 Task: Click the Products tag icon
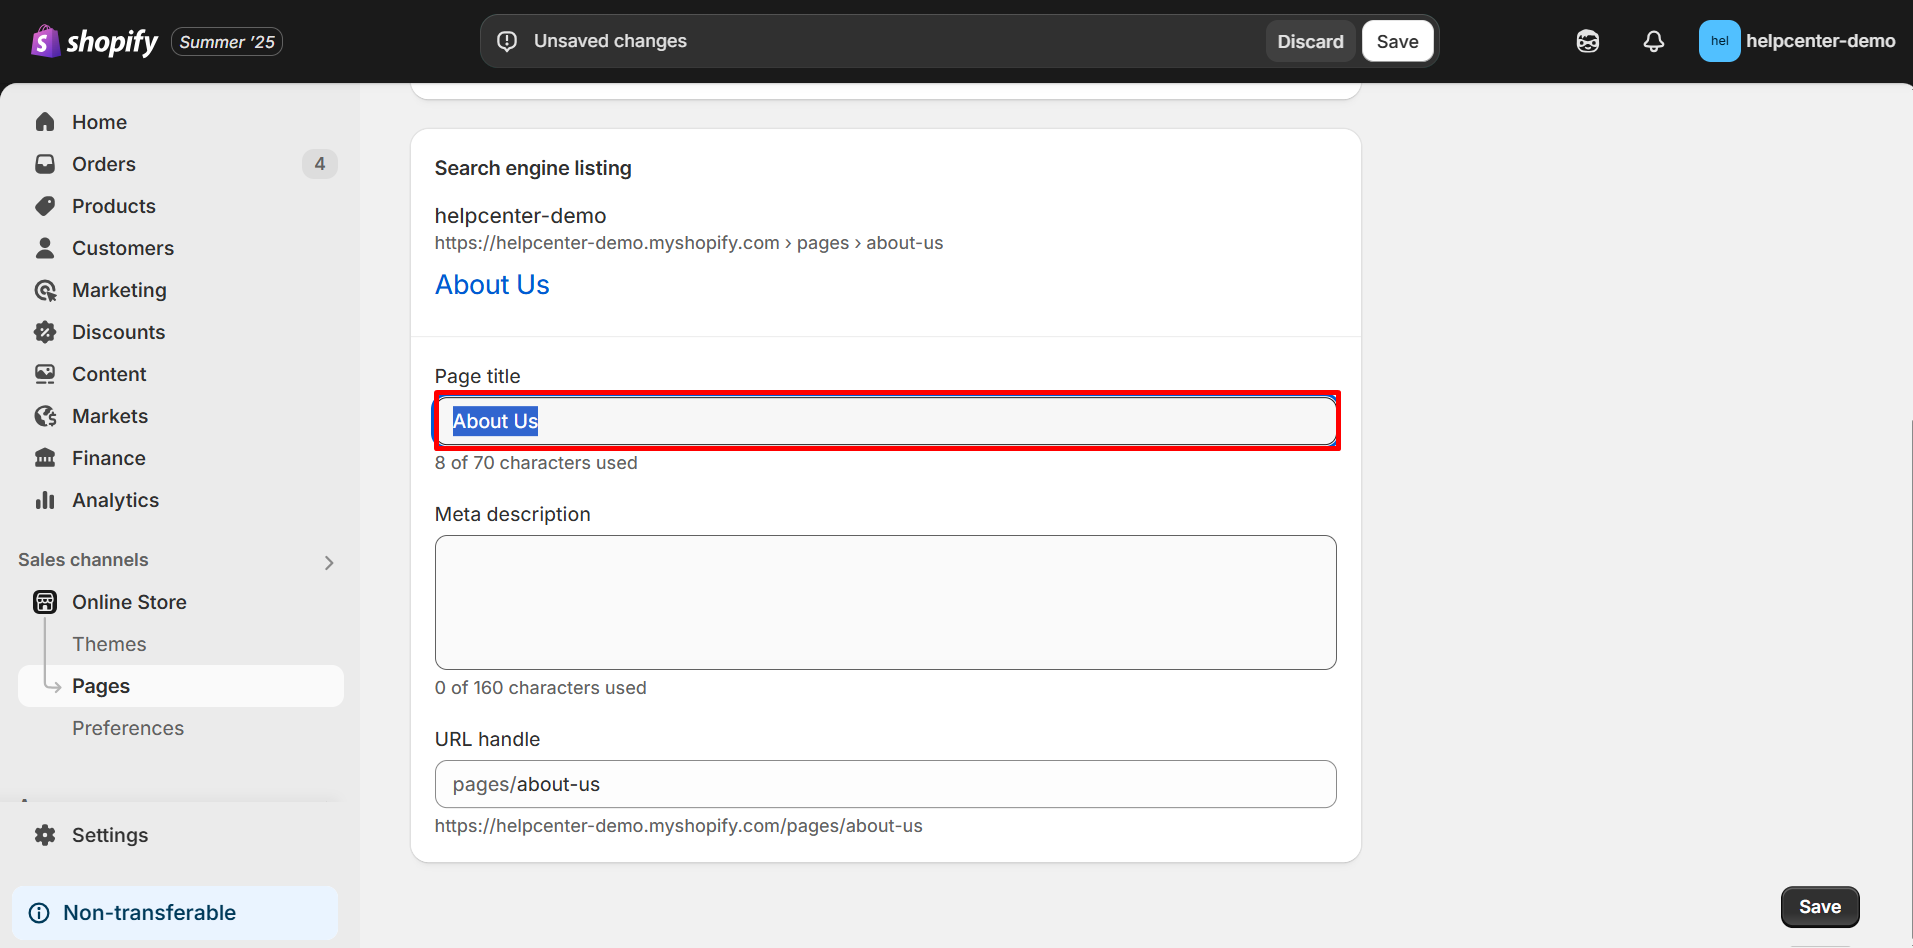click(x=45, y=206)
